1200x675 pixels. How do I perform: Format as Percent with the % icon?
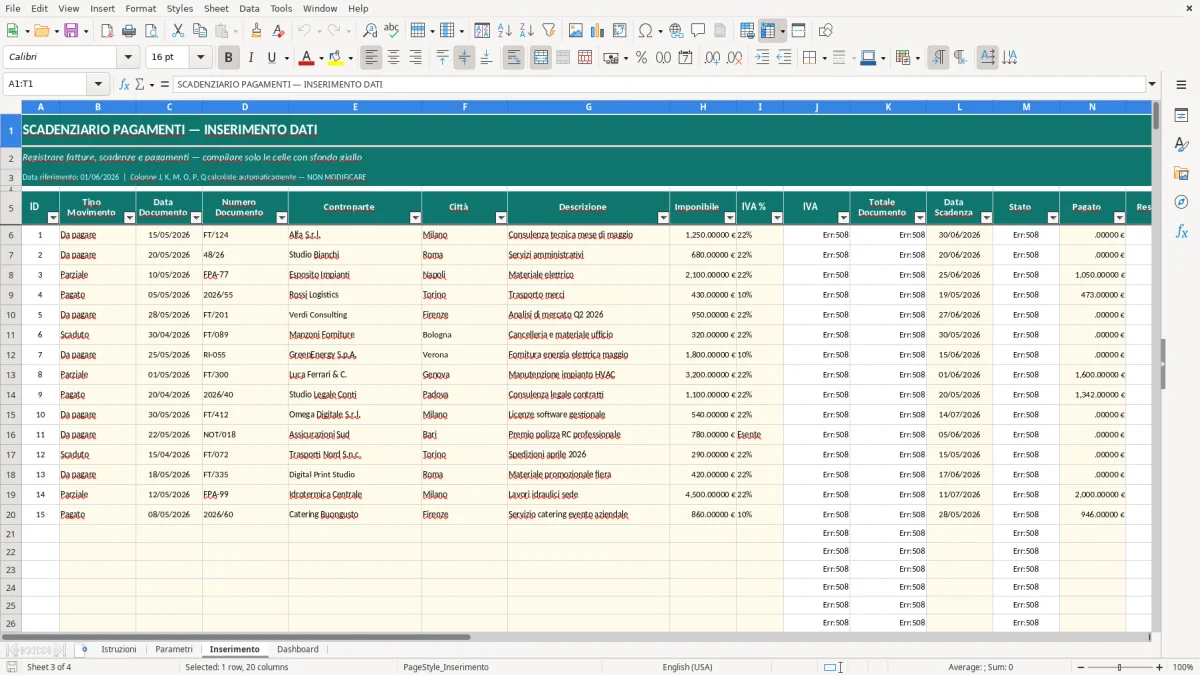[641, 58]
